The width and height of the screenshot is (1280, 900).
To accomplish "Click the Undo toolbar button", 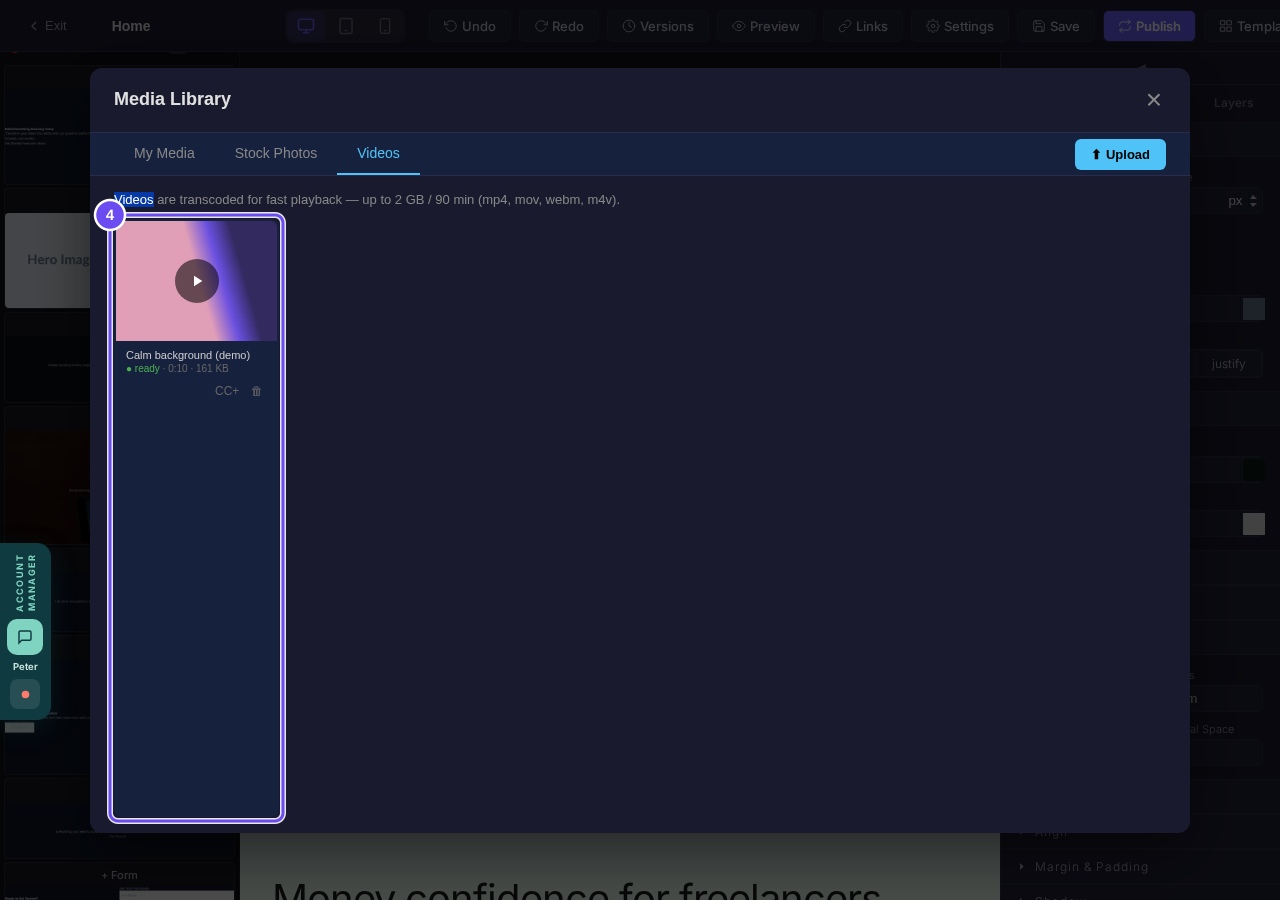I will point(470,26).
